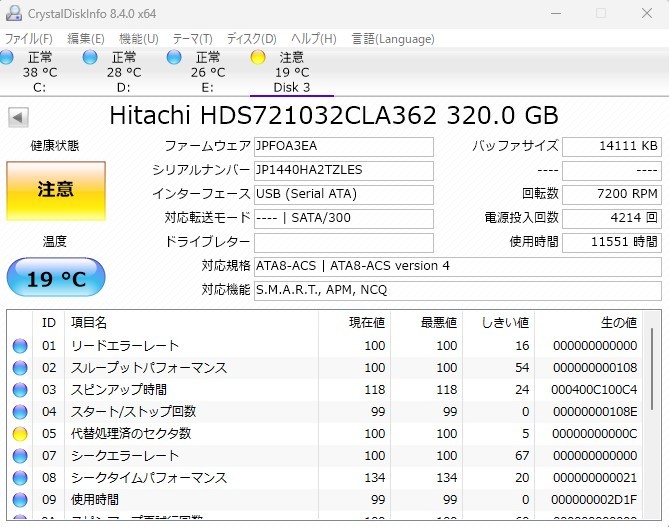
Task: Click the 19 °C temperature button
Action: 55,279
